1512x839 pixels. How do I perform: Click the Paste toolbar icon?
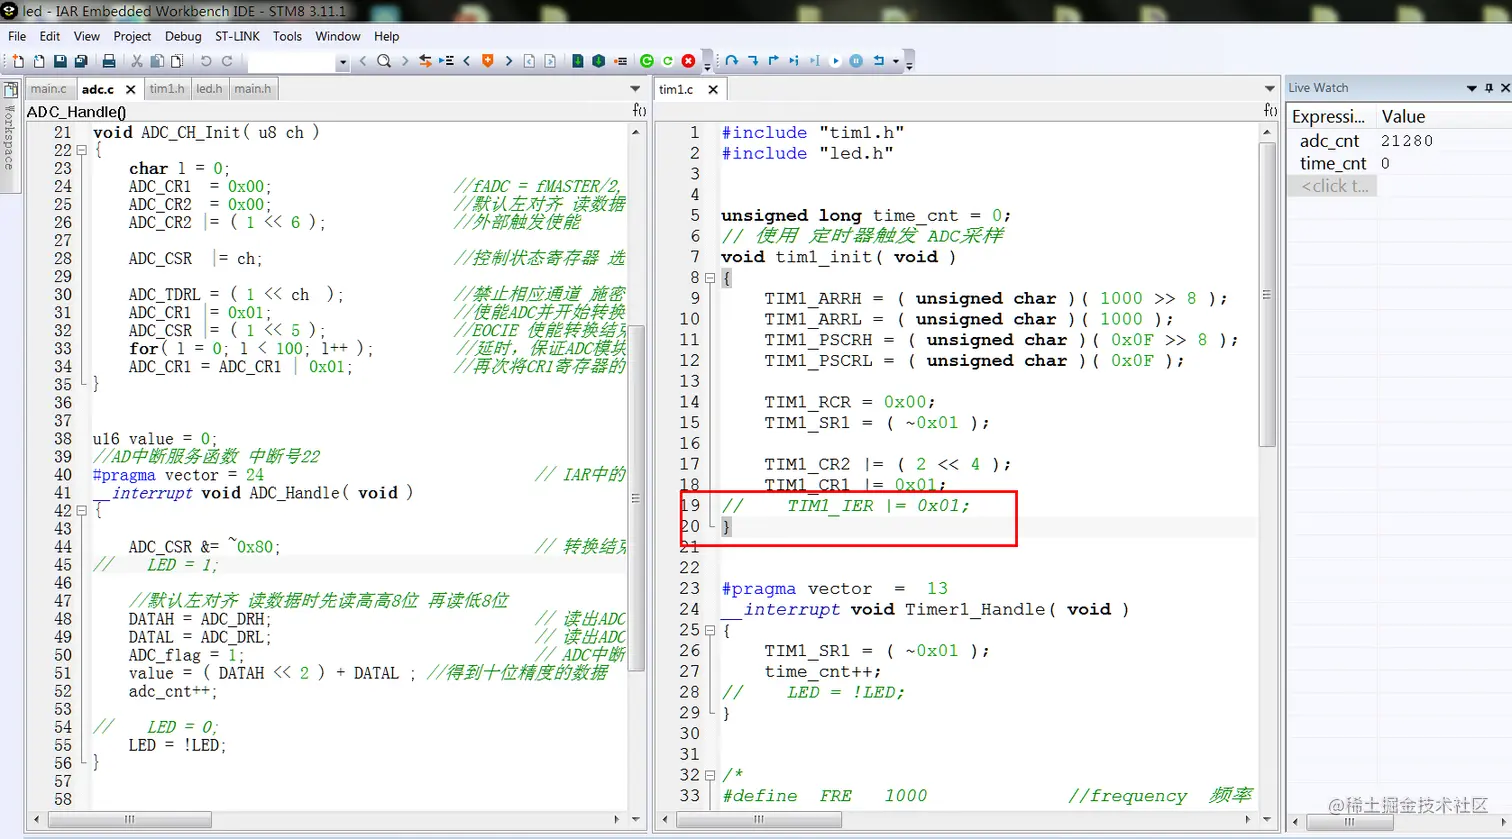(177, 61)
